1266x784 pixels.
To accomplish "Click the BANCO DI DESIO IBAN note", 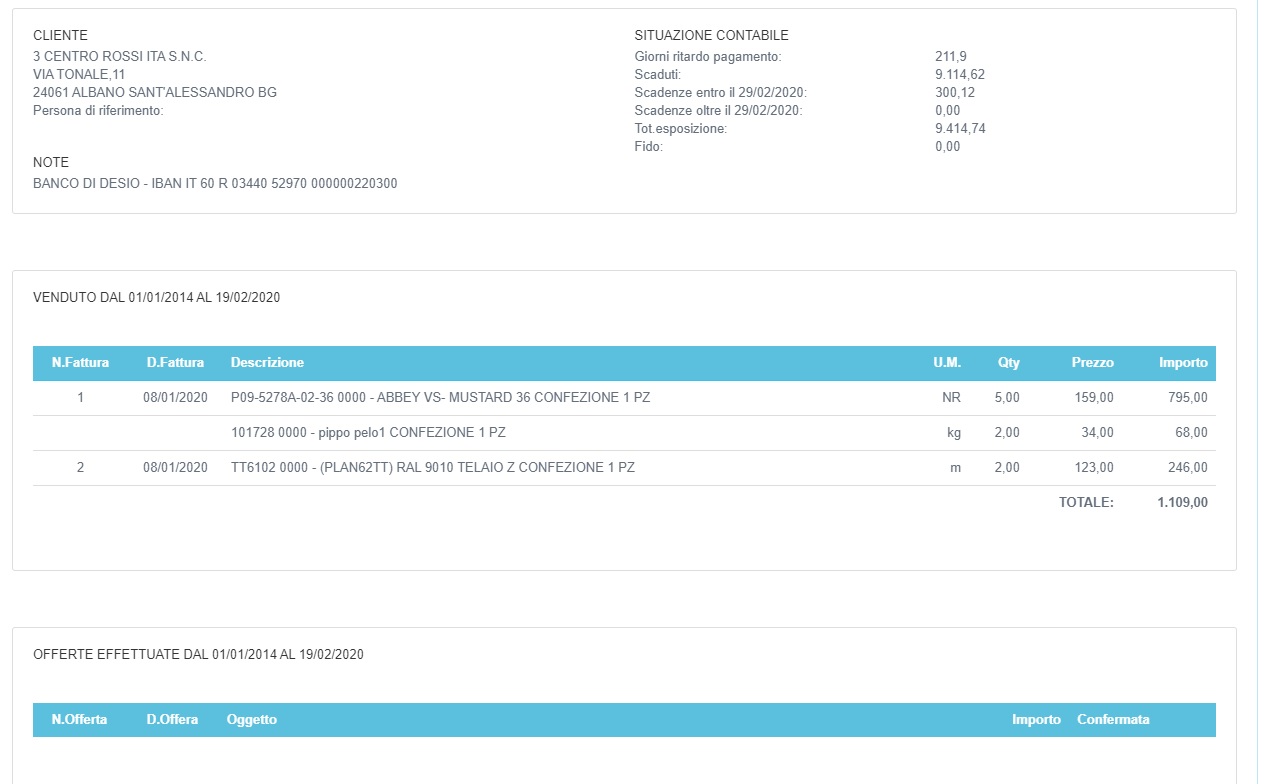I will 215,184.
